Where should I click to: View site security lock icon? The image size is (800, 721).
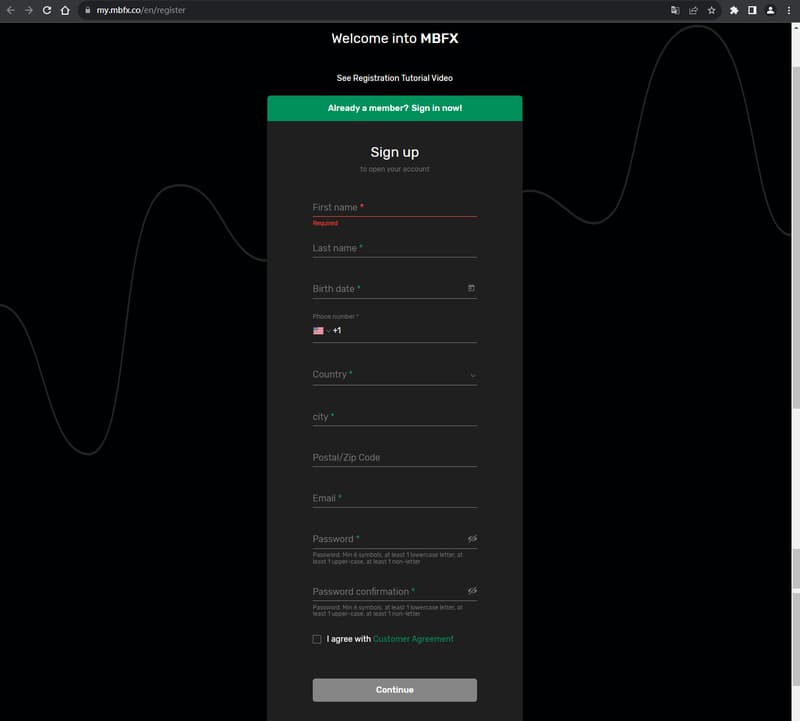tap(88, 10)
